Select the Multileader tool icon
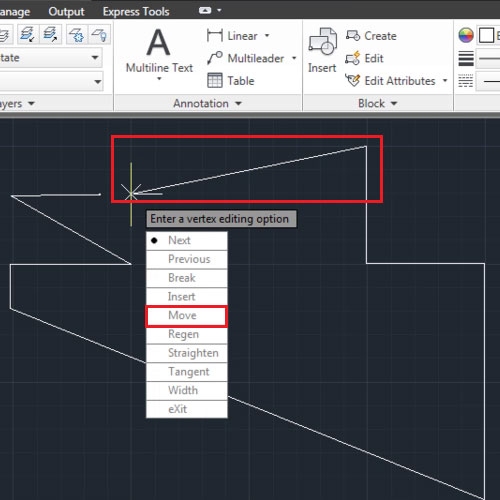The image size is (500, 500). tap(215, 58)
